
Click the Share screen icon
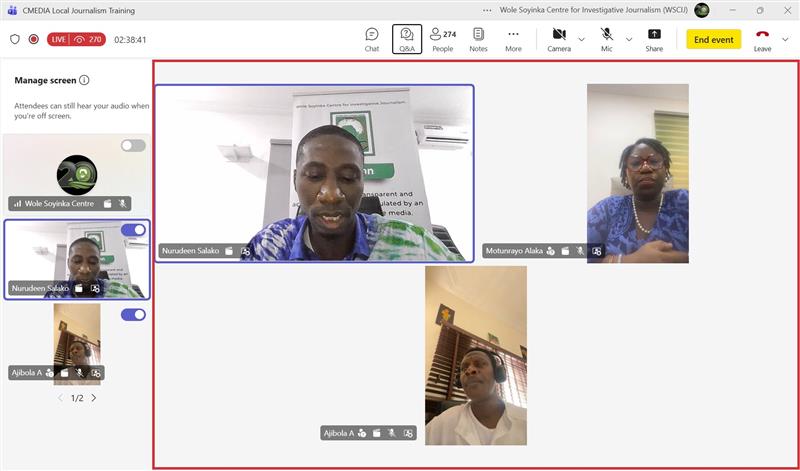point(654,39)
